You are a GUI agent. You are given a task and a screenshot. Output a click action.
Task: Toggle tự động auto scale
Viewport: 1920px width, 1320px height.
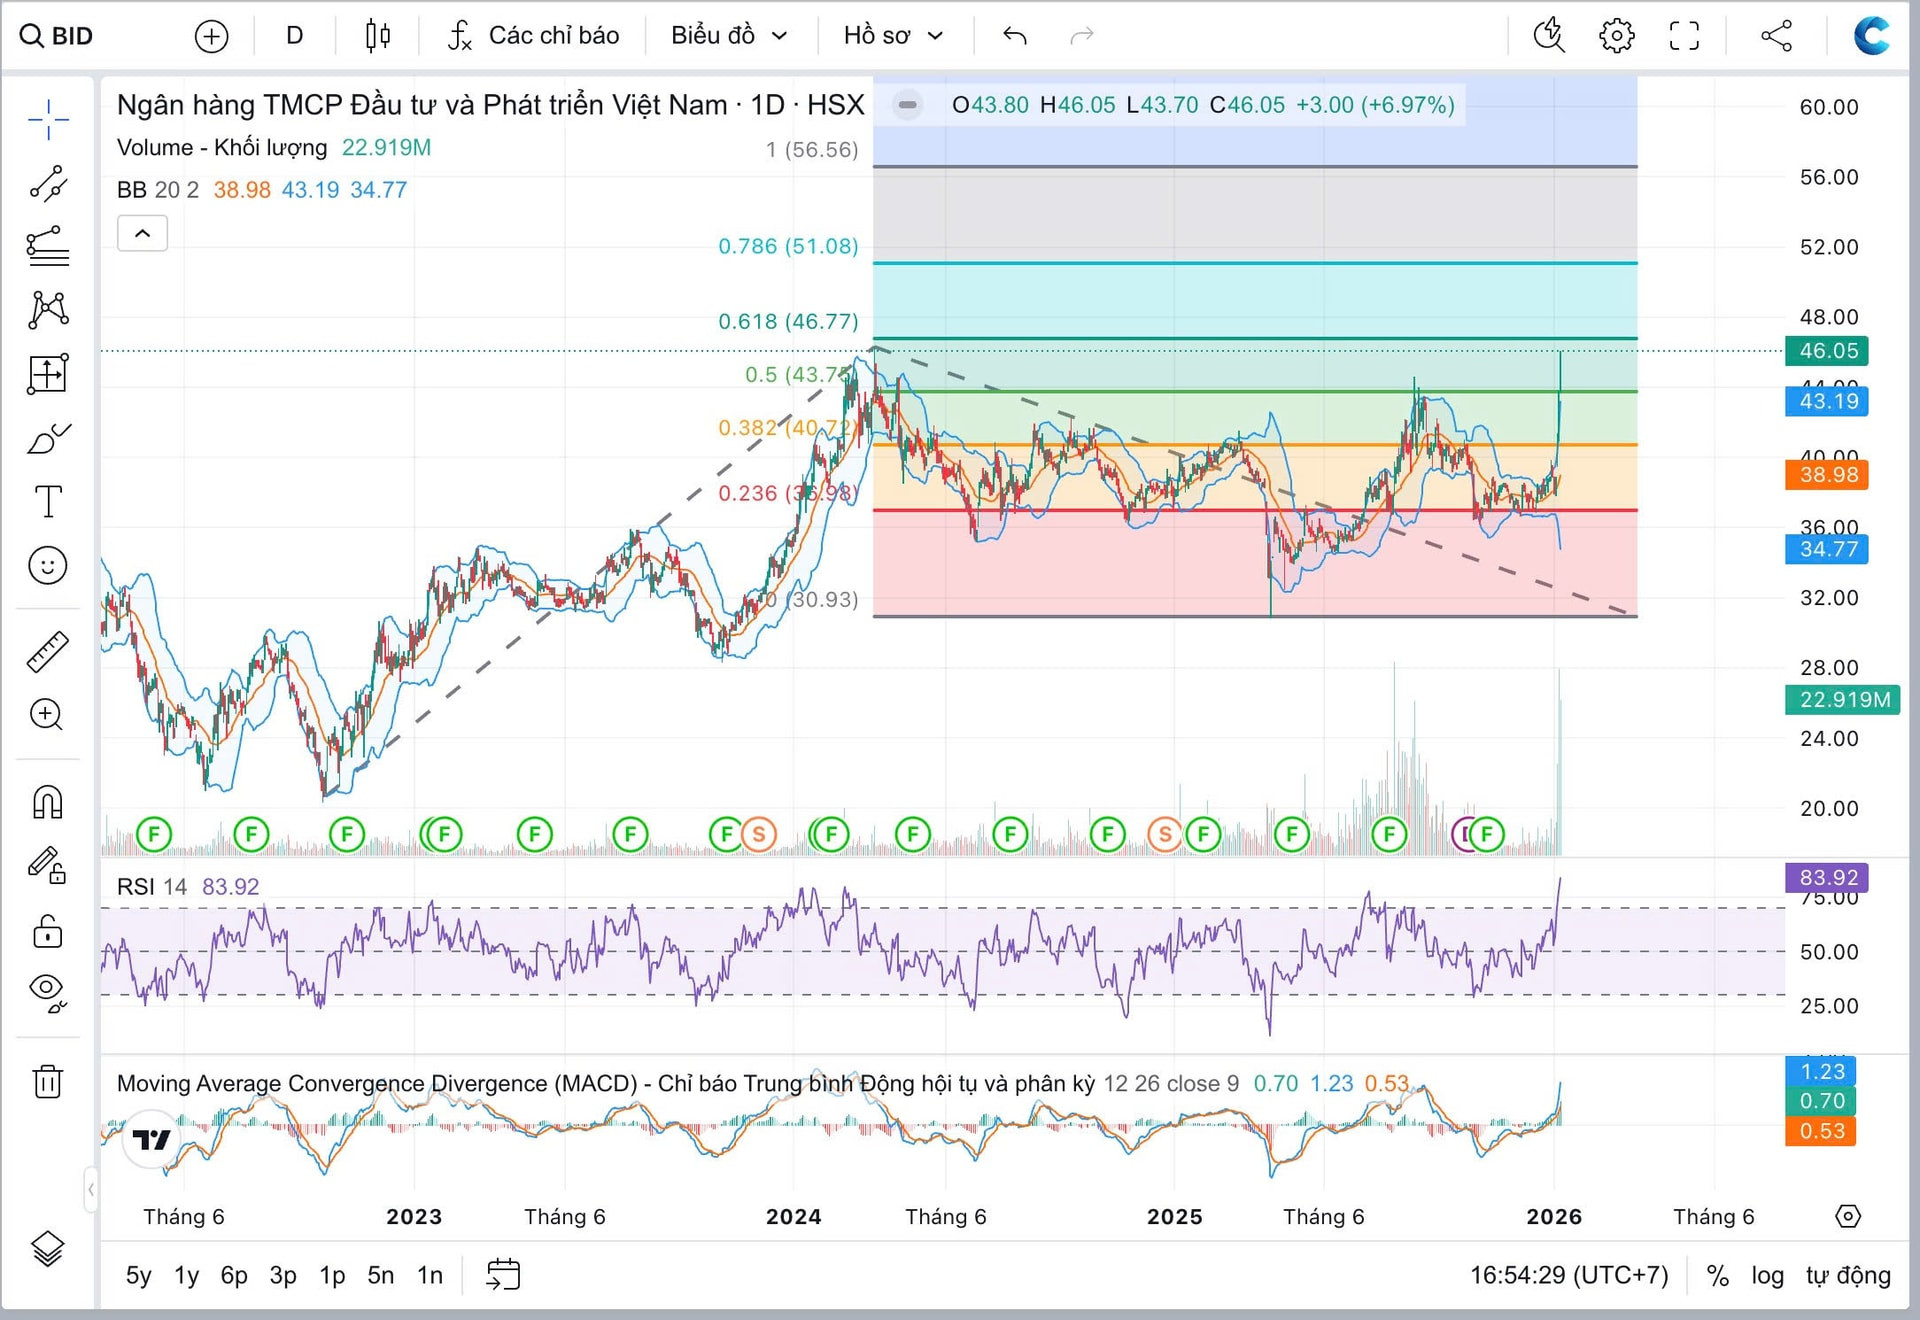pyautogui.click(x=1848, y=1276)
